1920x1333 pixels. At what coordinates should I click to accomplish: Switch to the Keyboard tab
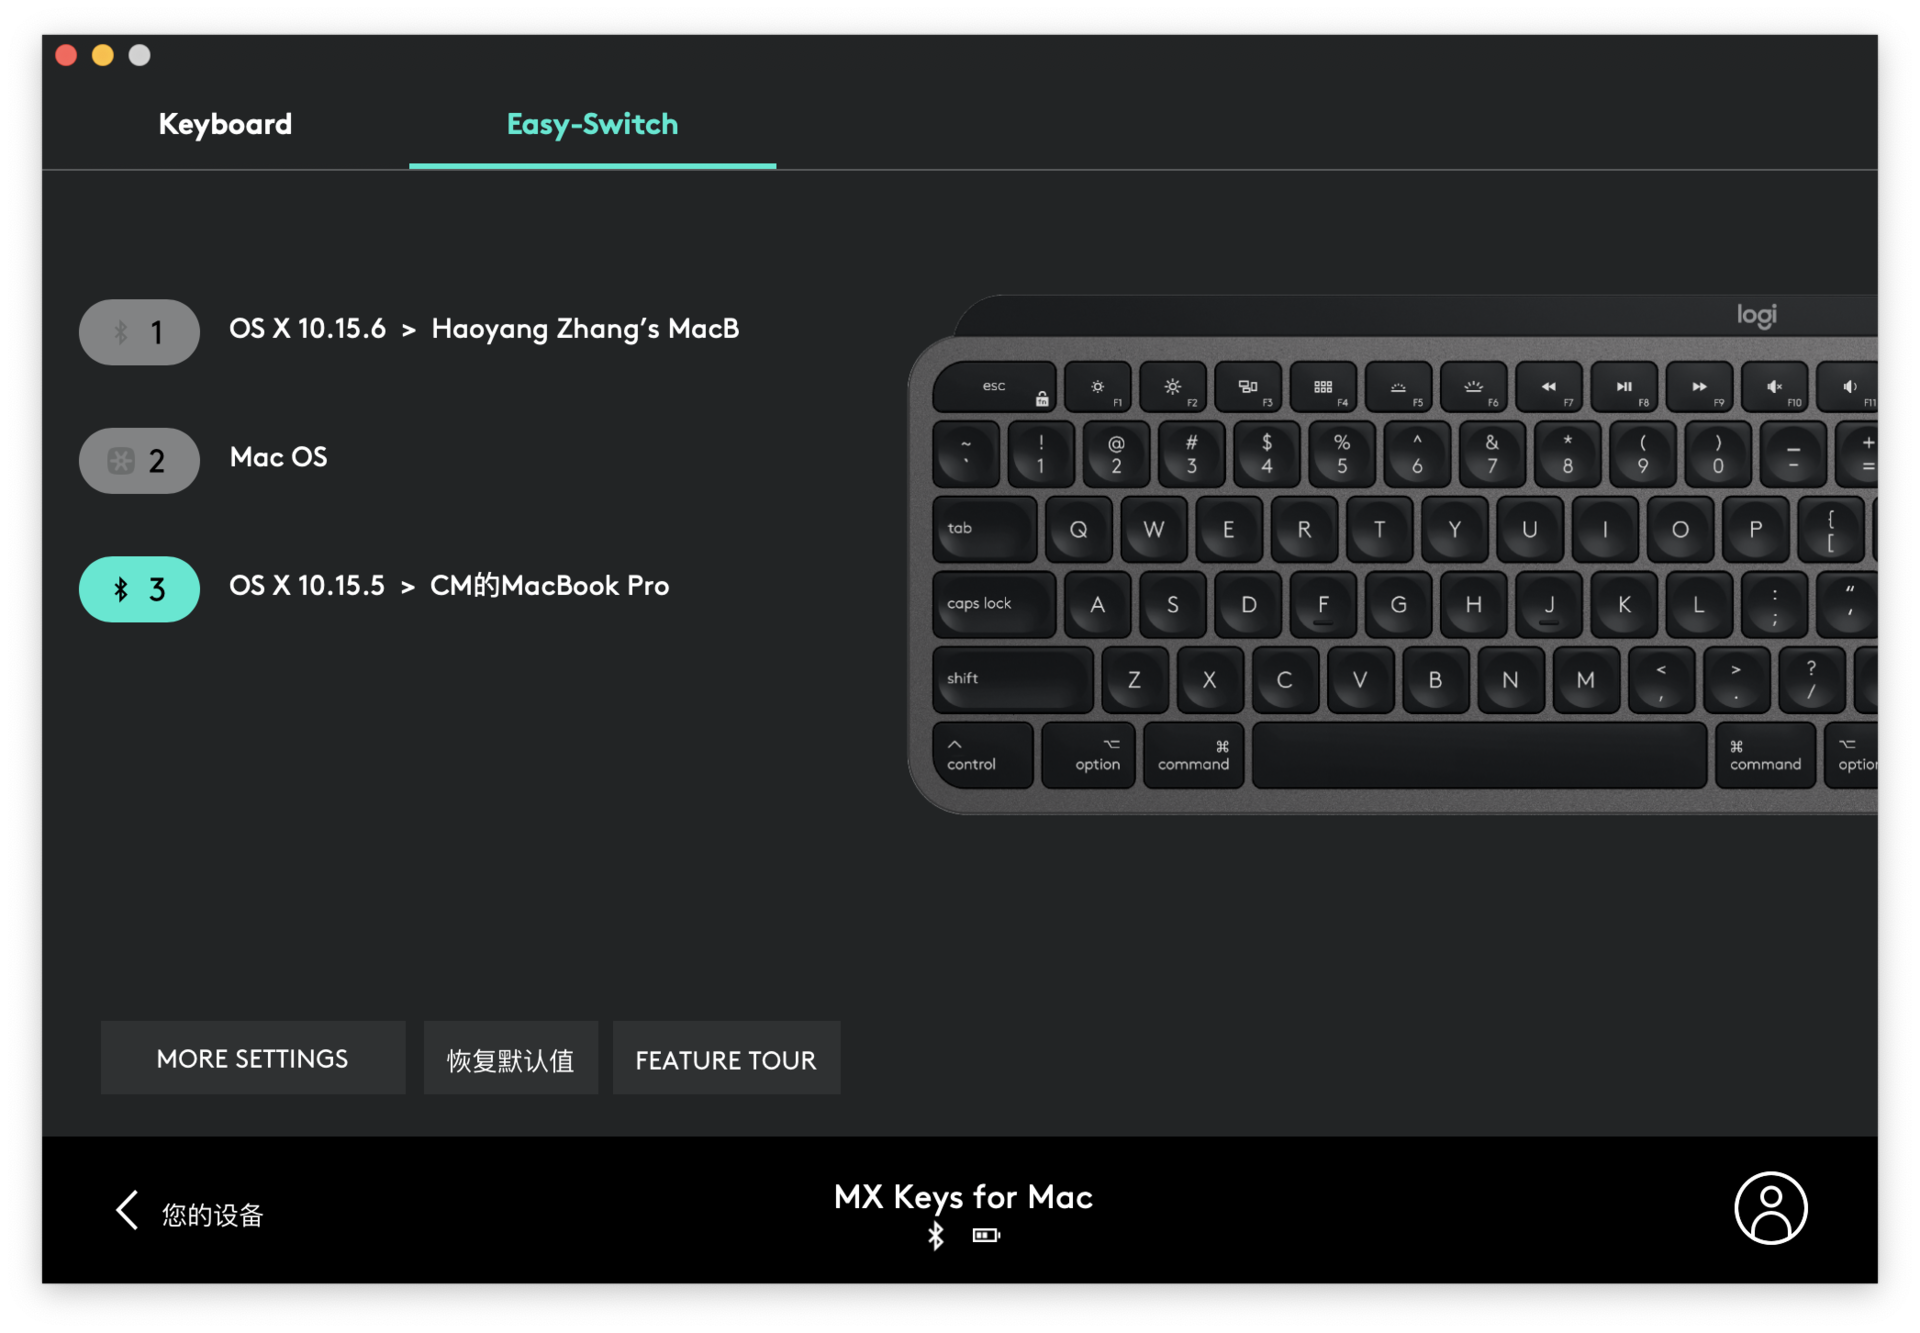pos(225,124)
